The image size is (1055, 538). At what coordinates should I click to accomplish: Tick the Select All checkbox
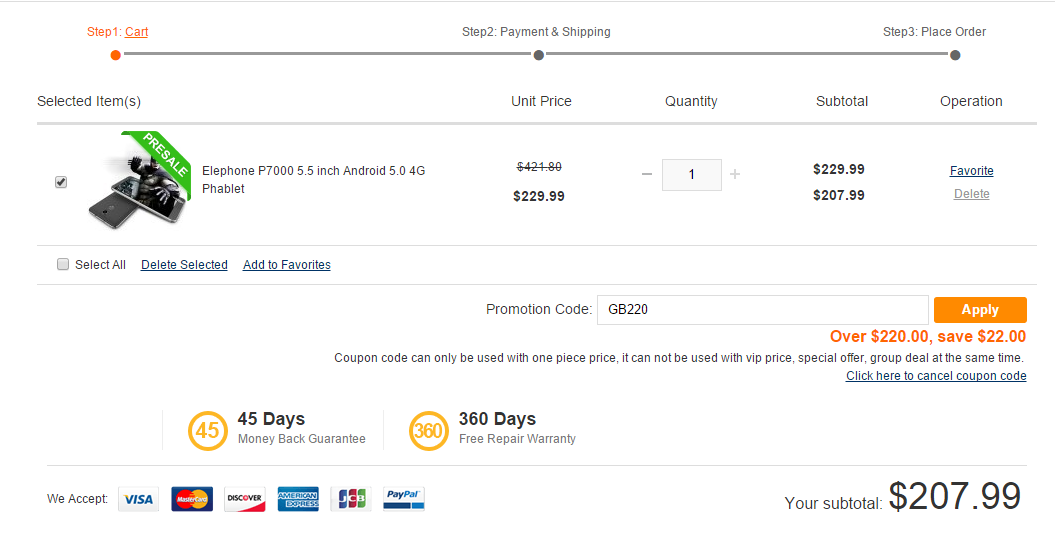pyautogui.click(x=63, y=265)
